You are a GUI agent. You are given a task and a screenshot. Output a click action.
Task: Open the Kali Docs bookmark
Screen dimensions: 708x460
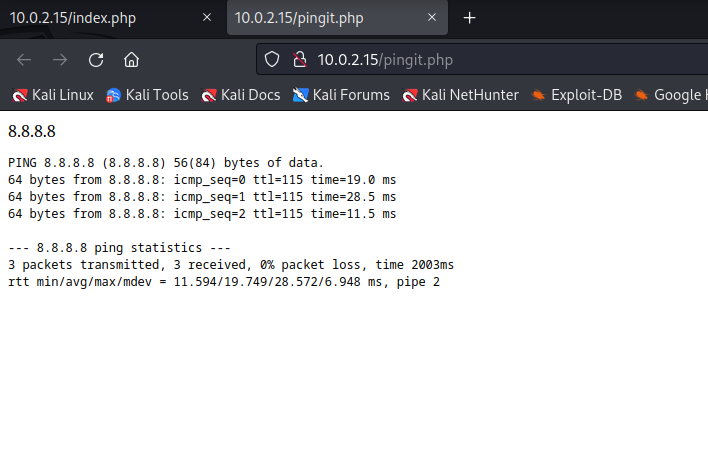pos(241,95)
